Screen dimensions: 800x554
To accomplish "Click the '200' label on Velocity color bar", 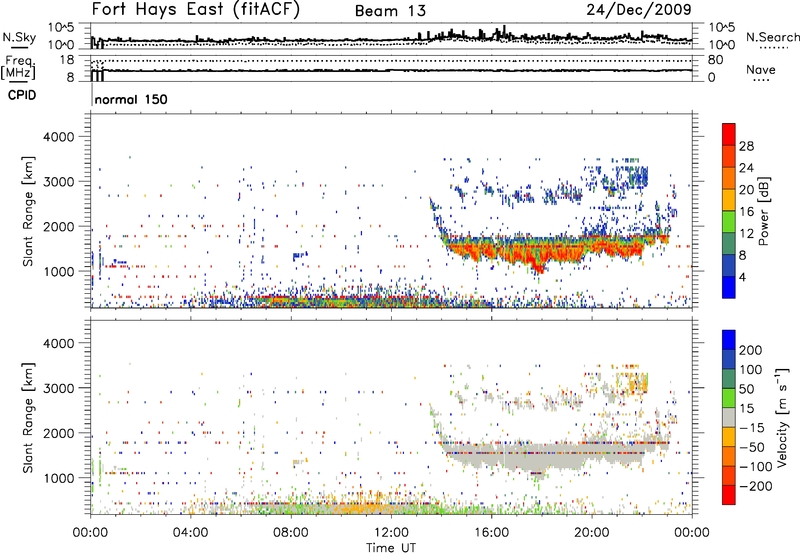I will click(751, 350).
